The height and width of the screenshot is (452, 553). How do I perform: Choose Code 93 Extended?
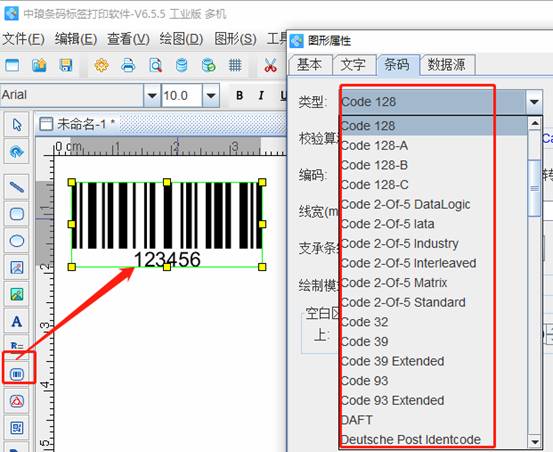pos(434,401)
